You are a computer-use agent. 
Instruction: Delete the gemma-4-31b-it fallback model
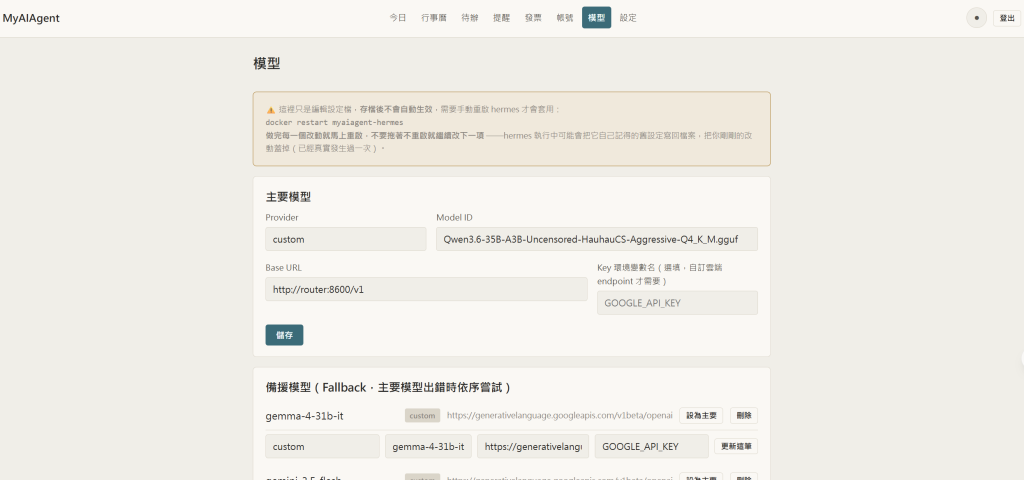click(x=744, y=415)
